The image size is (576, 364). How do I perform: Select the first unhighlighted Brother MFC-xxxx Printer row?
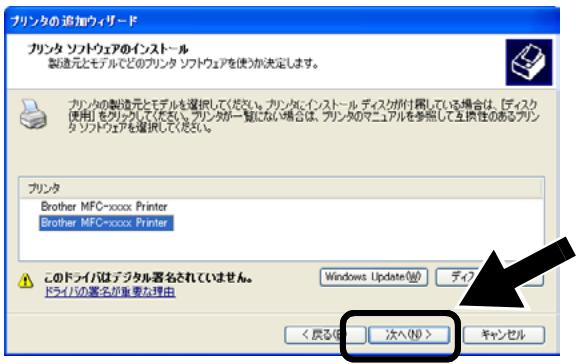click(x=104, y=206)
